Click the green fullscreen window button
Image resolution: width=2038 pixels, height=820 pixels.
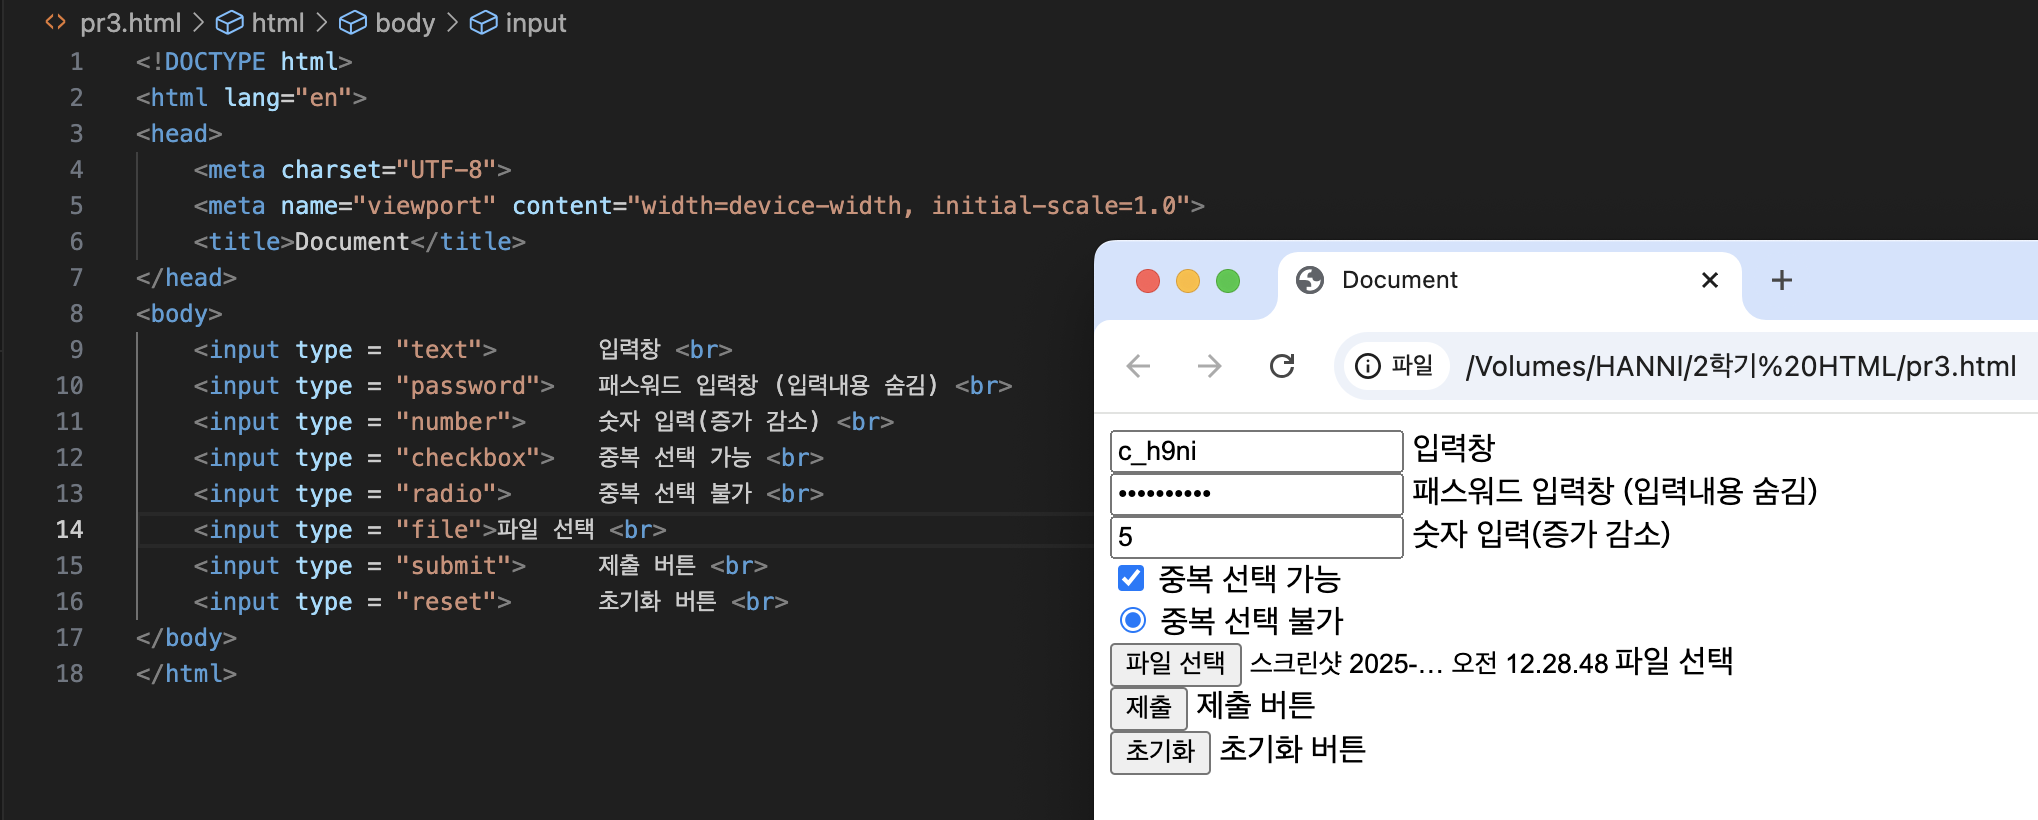(1228, 281)
